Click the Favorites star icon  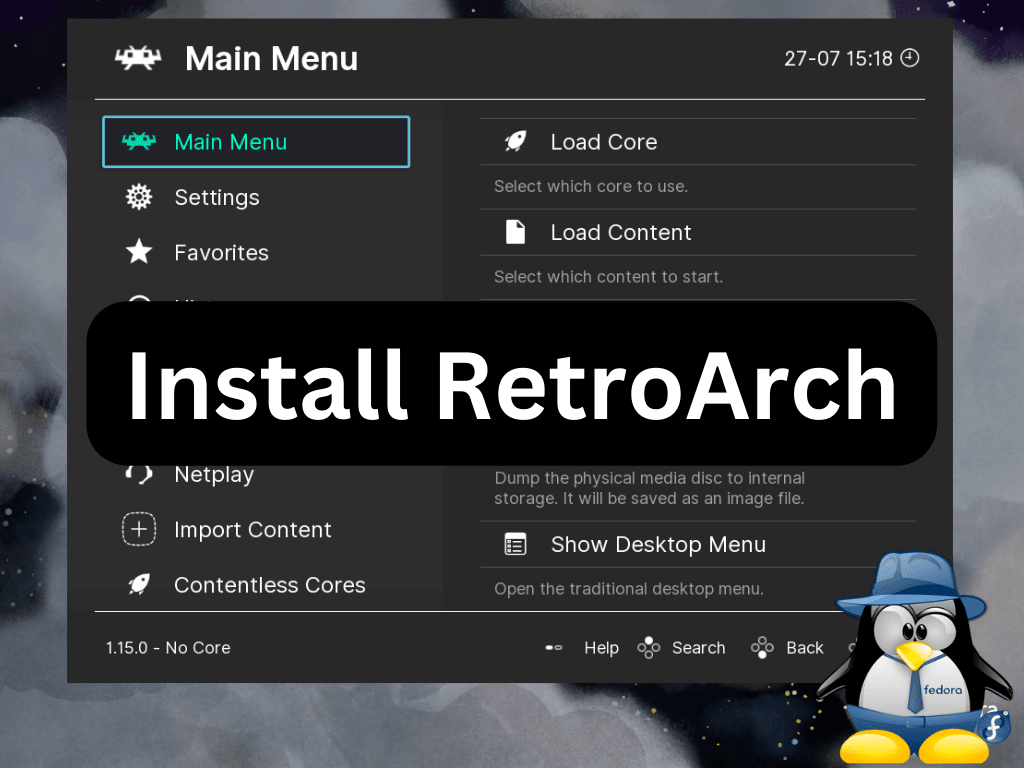139,251
